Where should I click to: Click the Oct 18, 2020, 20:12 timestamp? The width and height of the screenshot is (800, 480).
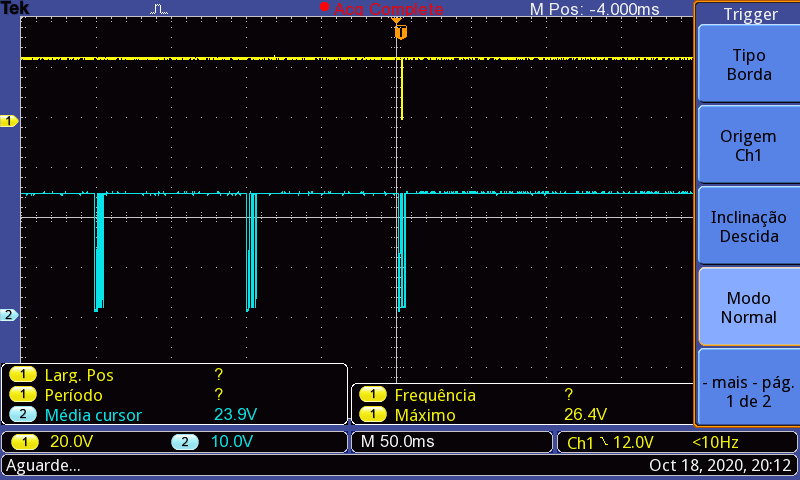tap(720, 465)
